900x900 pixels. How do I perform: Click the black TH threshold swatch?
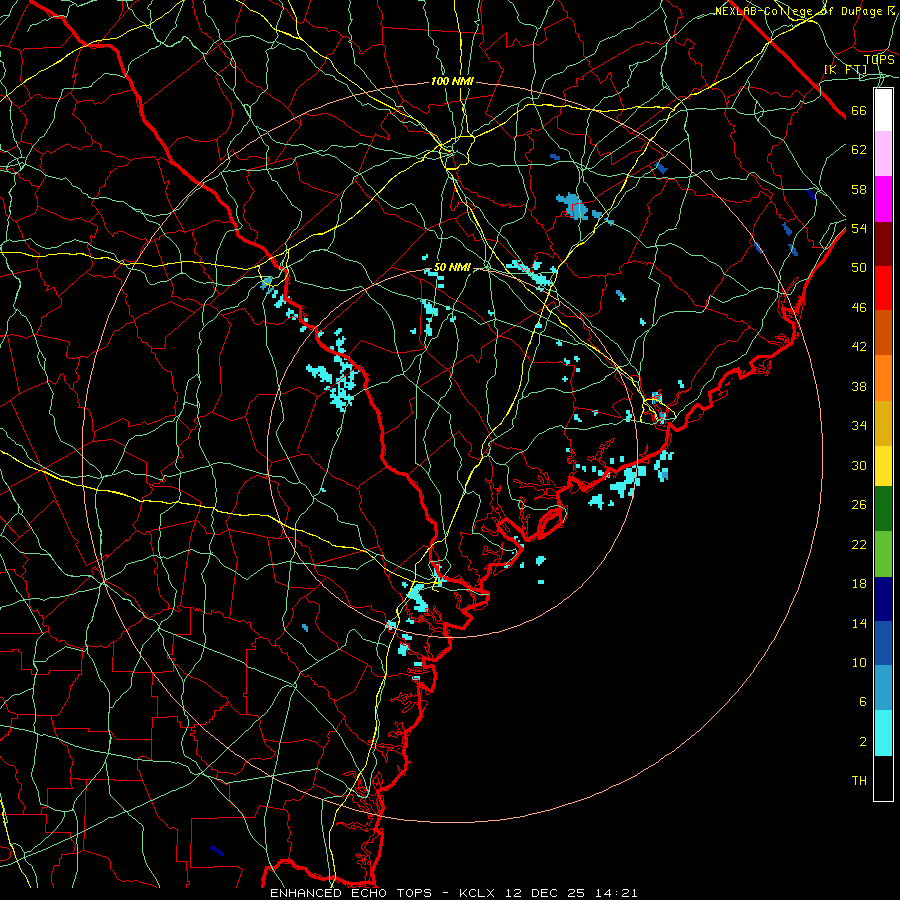point(883,778)
